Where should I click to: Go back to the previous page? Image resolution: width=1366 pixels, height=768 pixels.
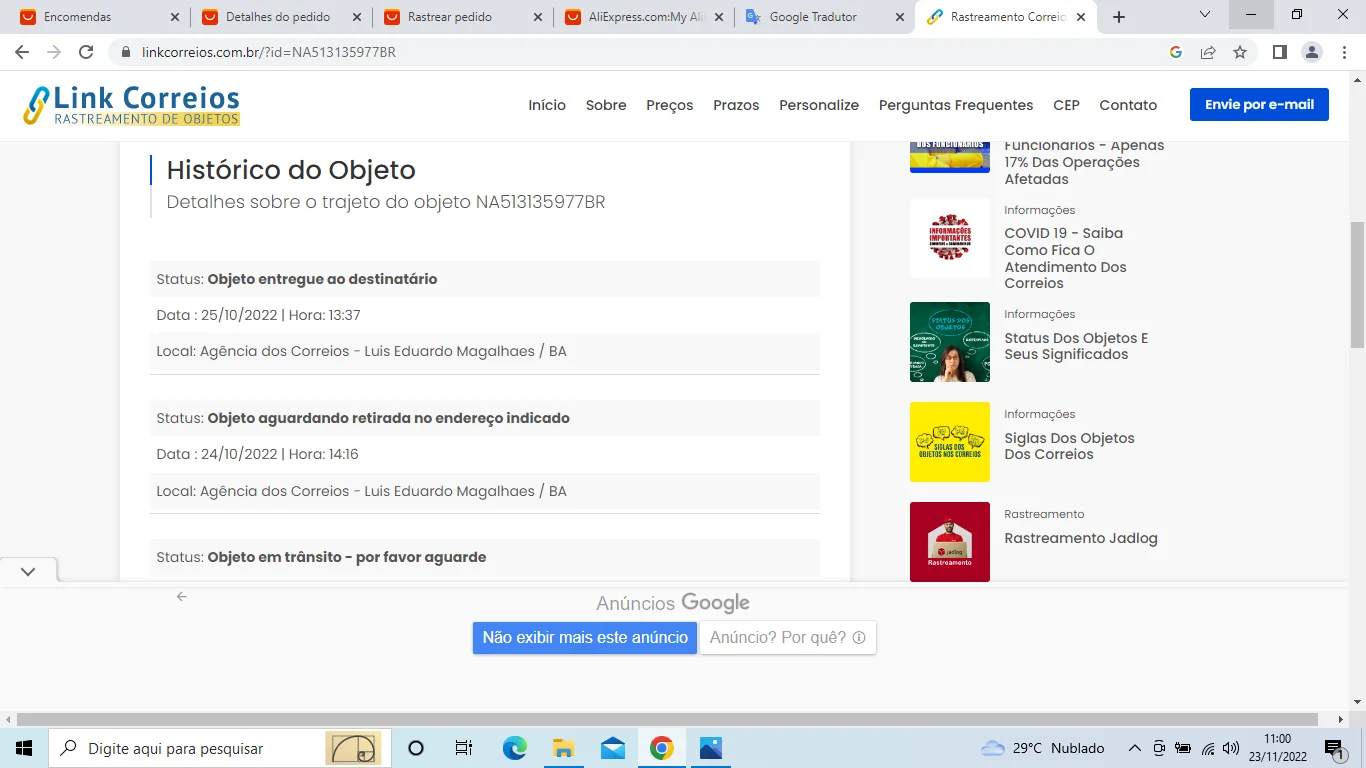click(22, 52)
